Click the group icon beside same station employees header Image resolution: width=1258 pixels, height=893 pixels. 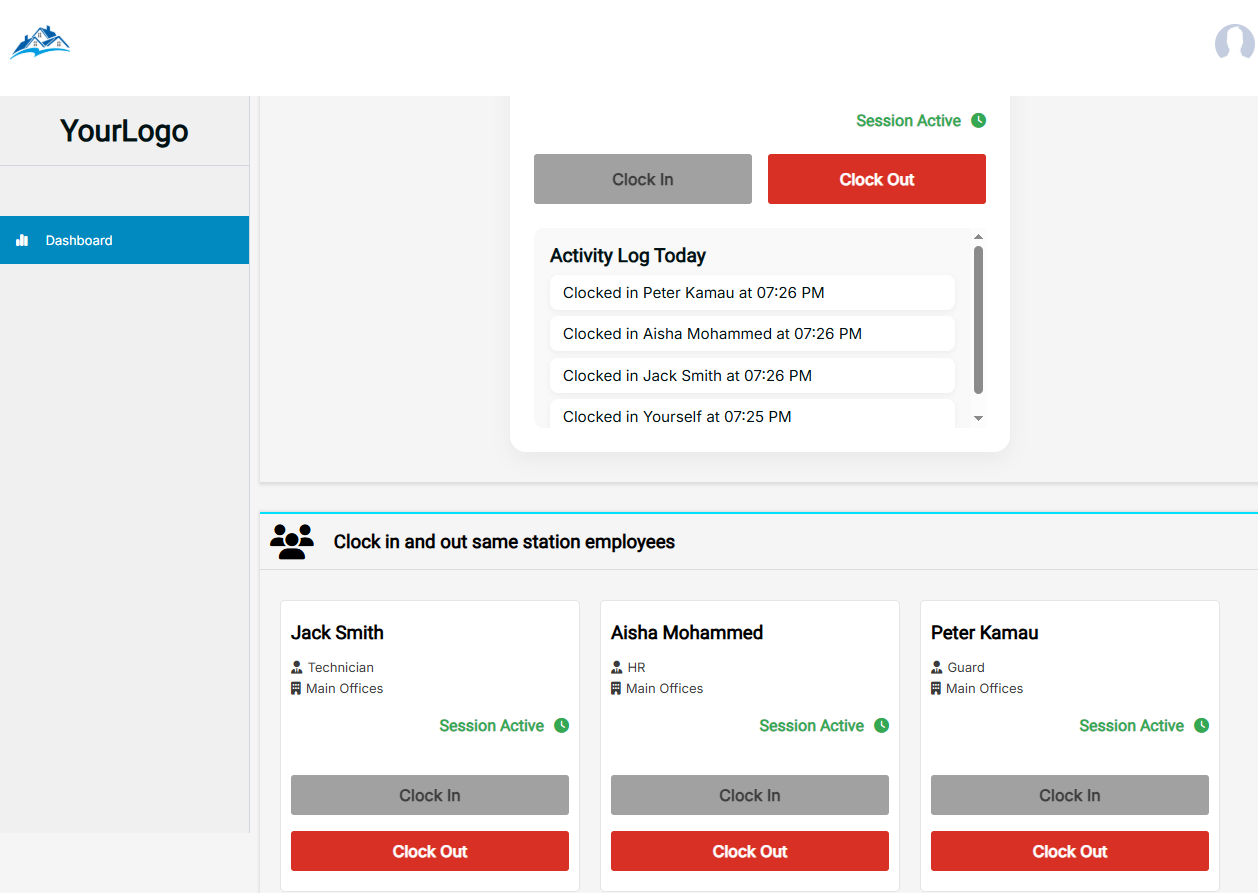click(291, 541)
